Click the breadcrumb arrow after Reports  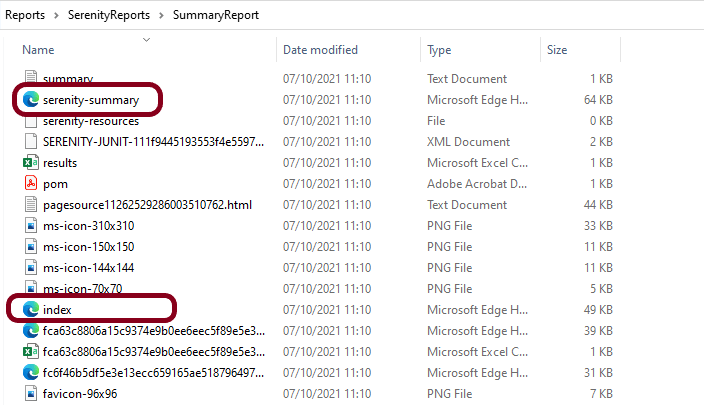tap(56, 15)
